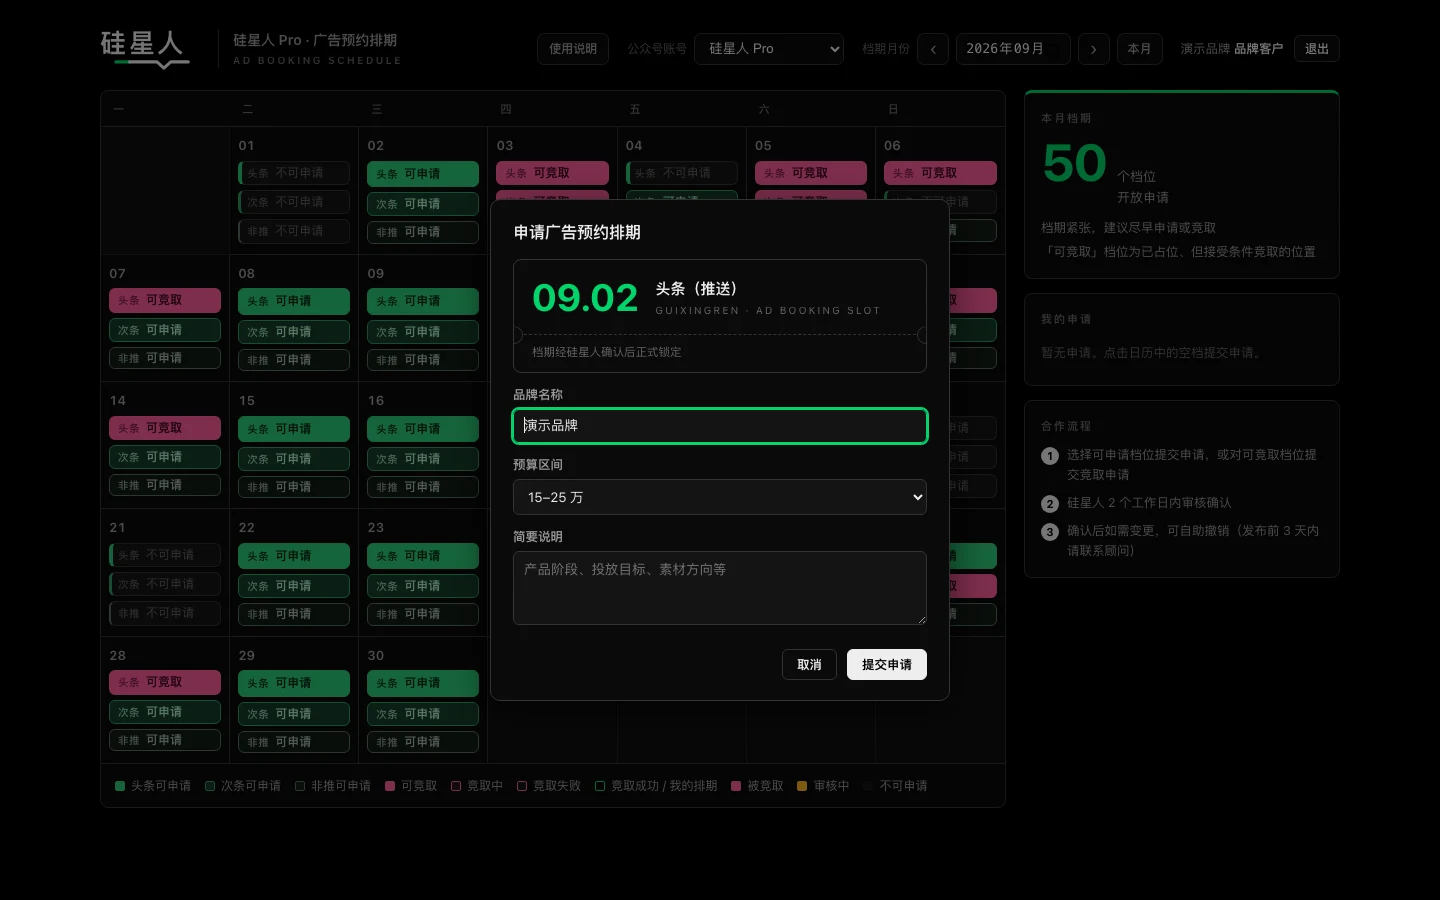Image resolution: width=1440 pixels, height=900 pixels.
Task: Select the 次条 可申请 slot on day 15
Action: click(x=294, y=459)
